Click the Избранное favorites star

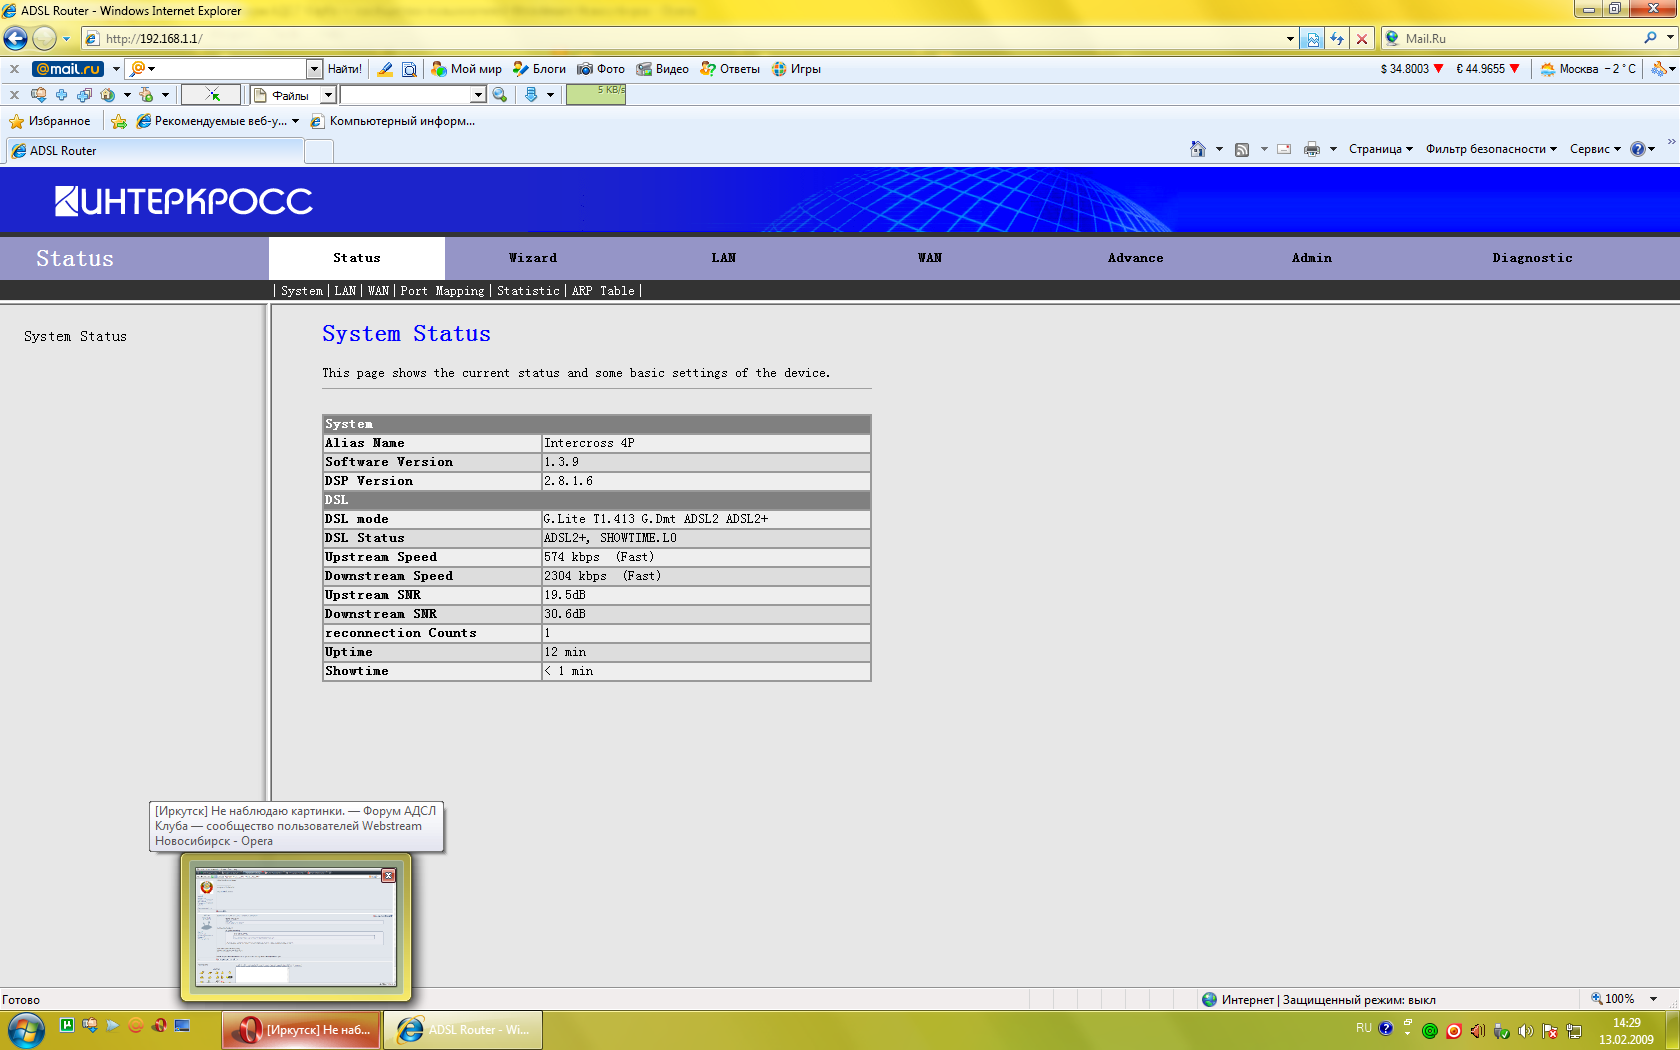tap(50, 121)
